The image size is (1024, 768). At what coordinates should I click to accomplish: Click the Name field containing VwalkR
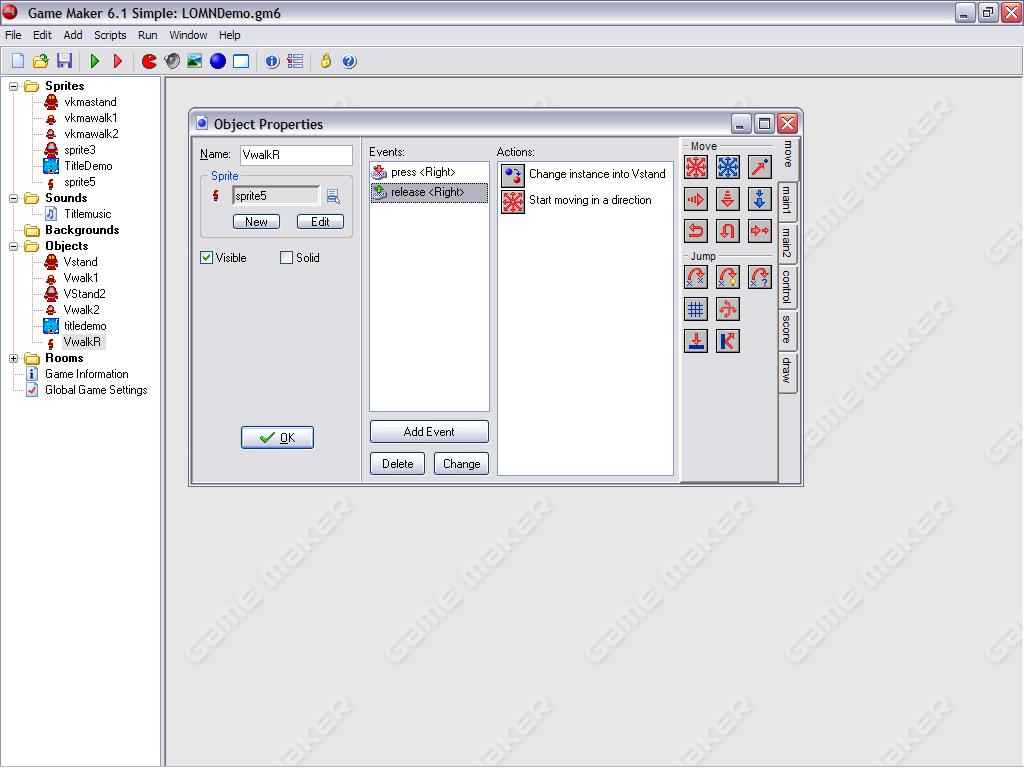point(296,155)
